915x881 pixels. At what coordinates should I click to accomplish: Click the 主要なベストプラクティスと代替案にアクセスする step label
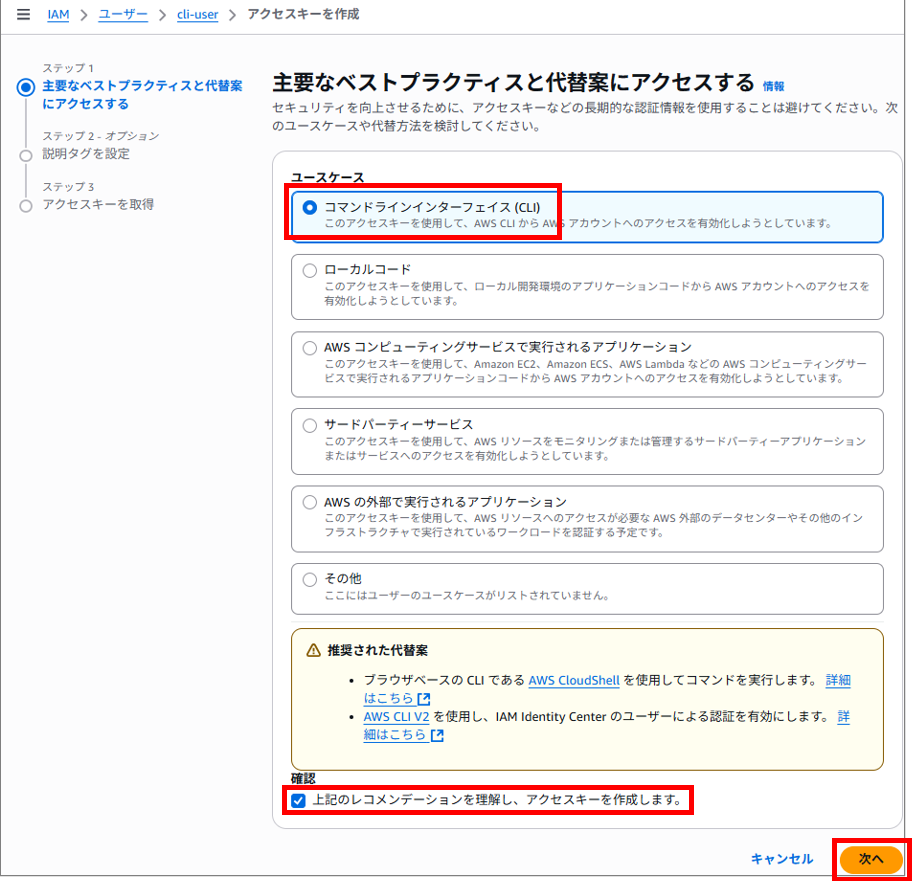(x=142, y=95)
